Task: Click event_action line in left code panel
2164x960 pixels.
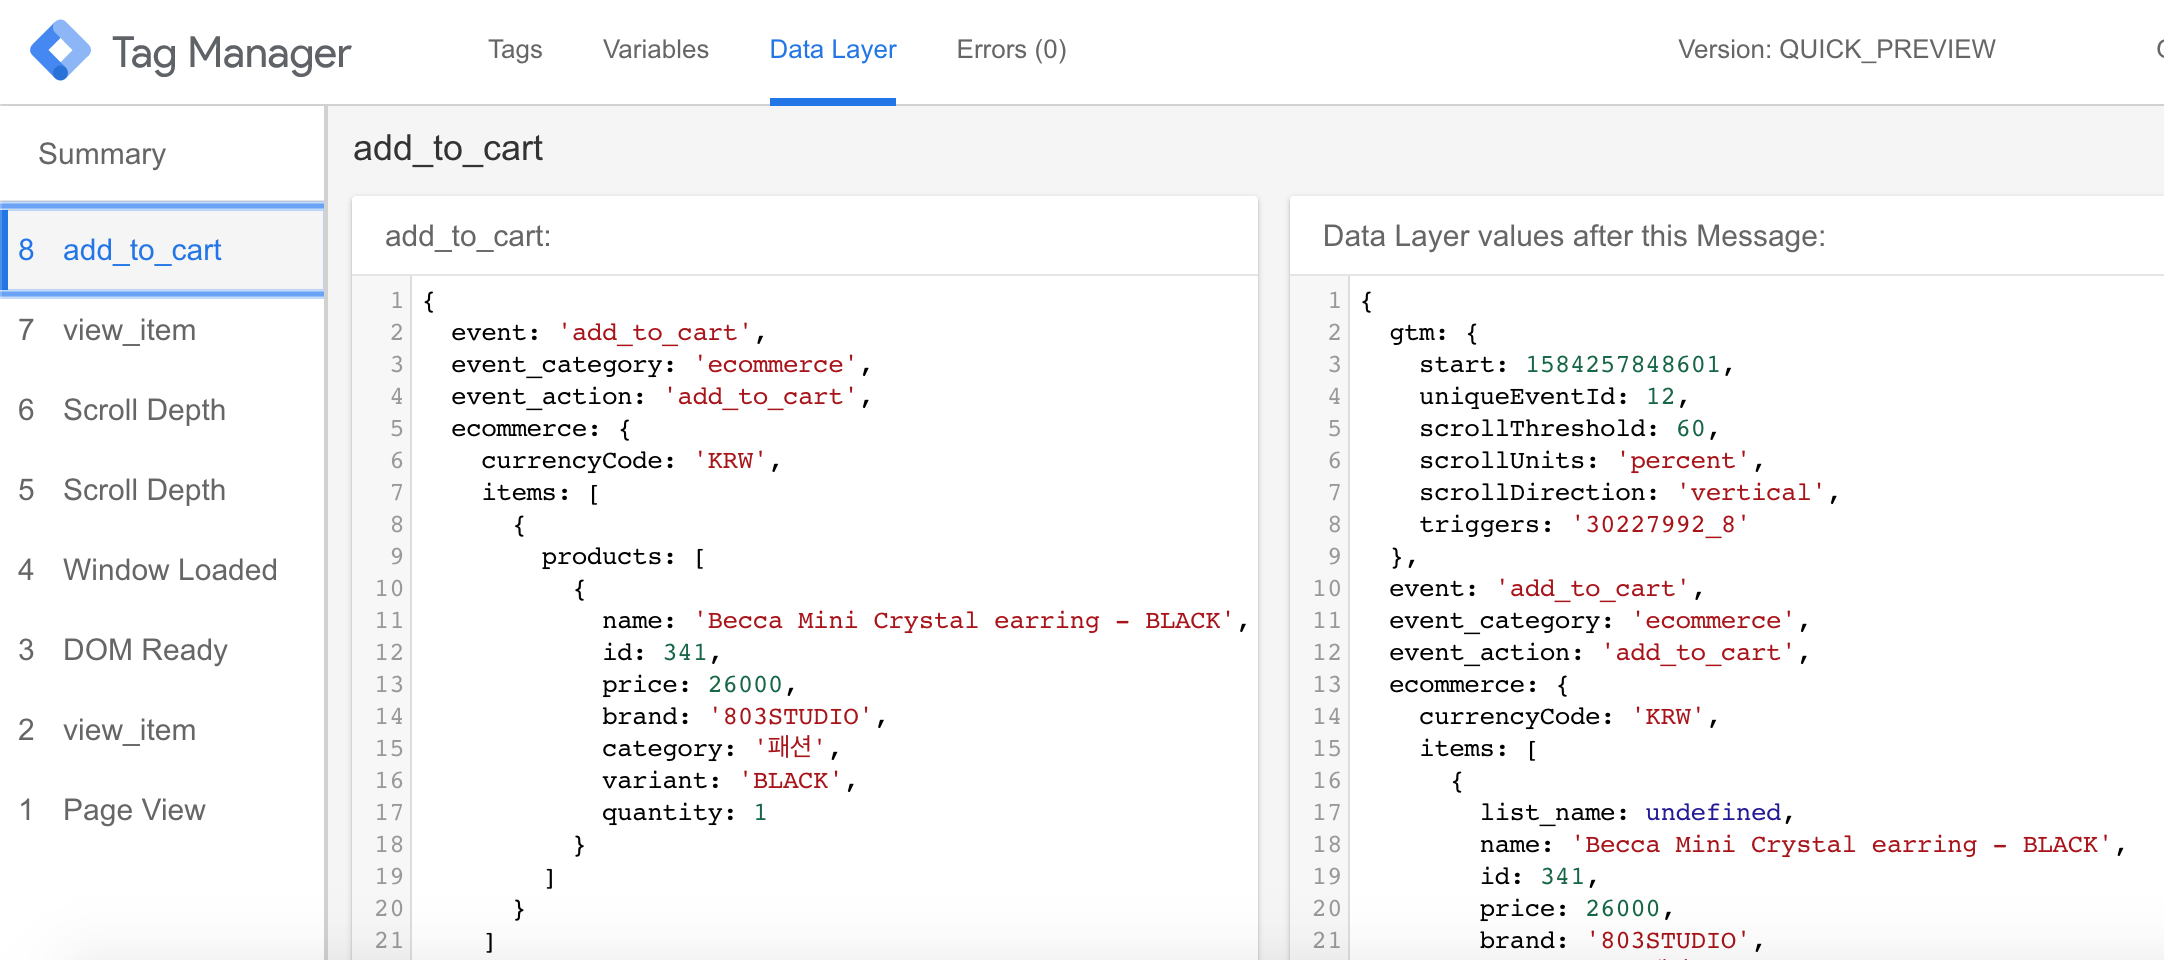Action: tap(661, 397)
